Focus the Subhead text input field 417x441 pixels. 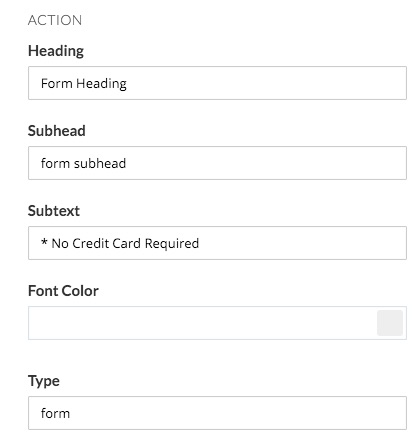(217, 163)
